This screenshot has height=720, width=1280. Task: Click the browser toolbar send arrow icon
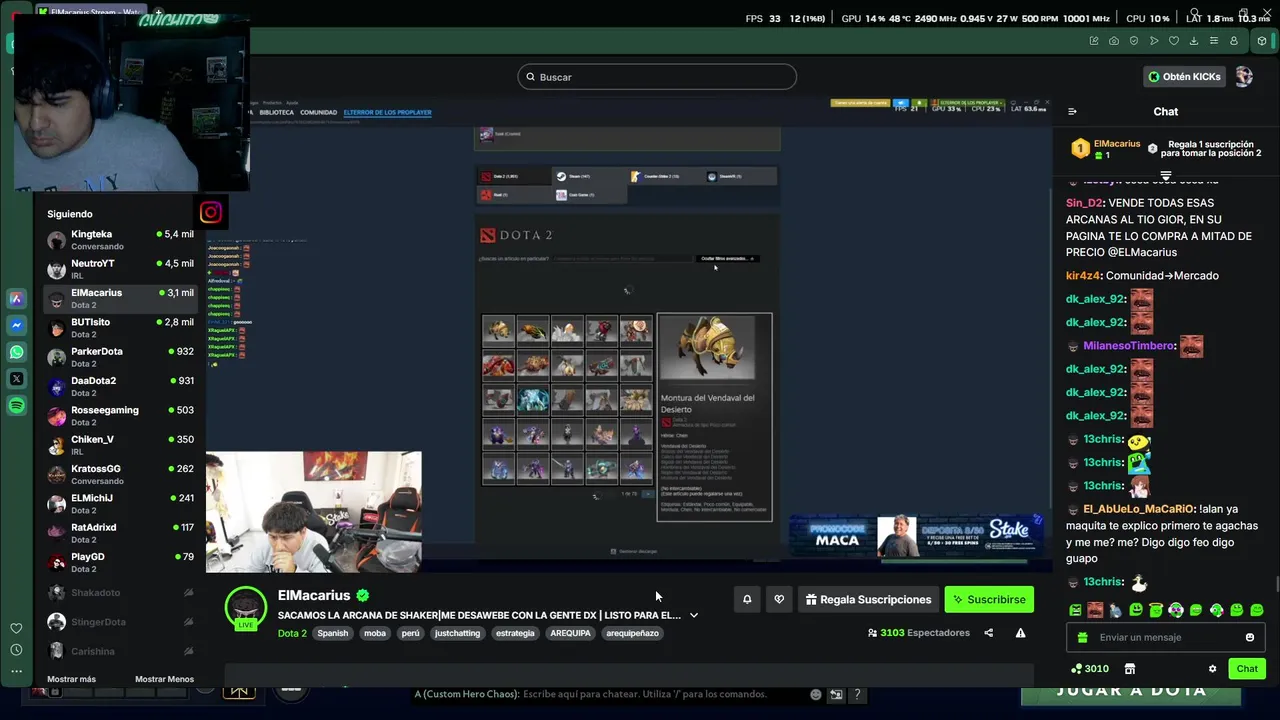point(1154,41)
